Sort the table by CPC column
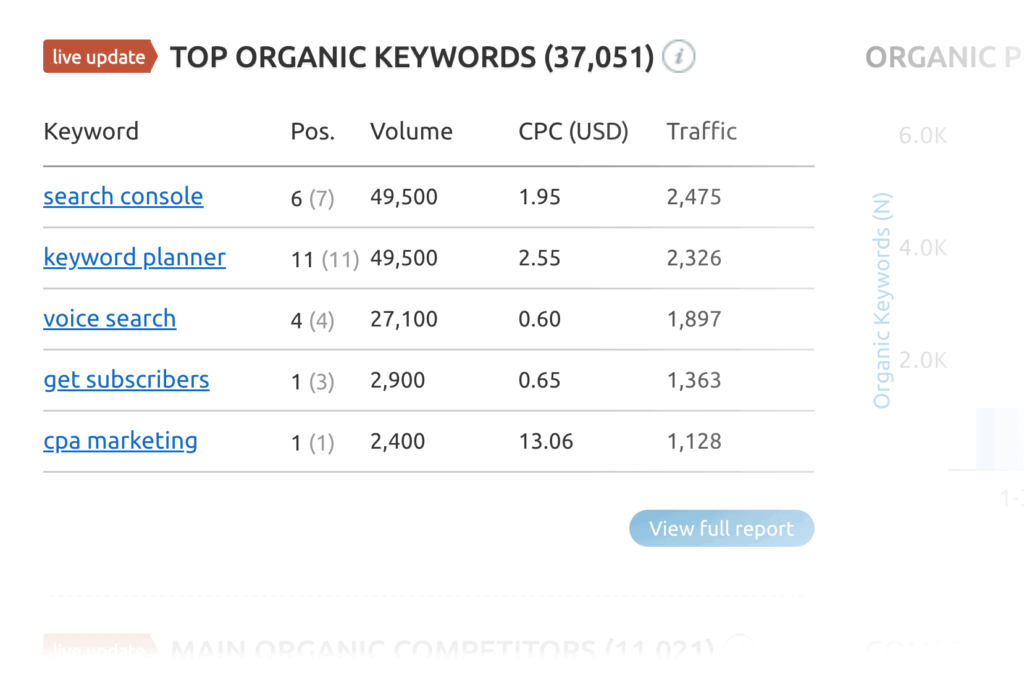Viewport: 1024px width, 677px height. click(x=572, y=131)
